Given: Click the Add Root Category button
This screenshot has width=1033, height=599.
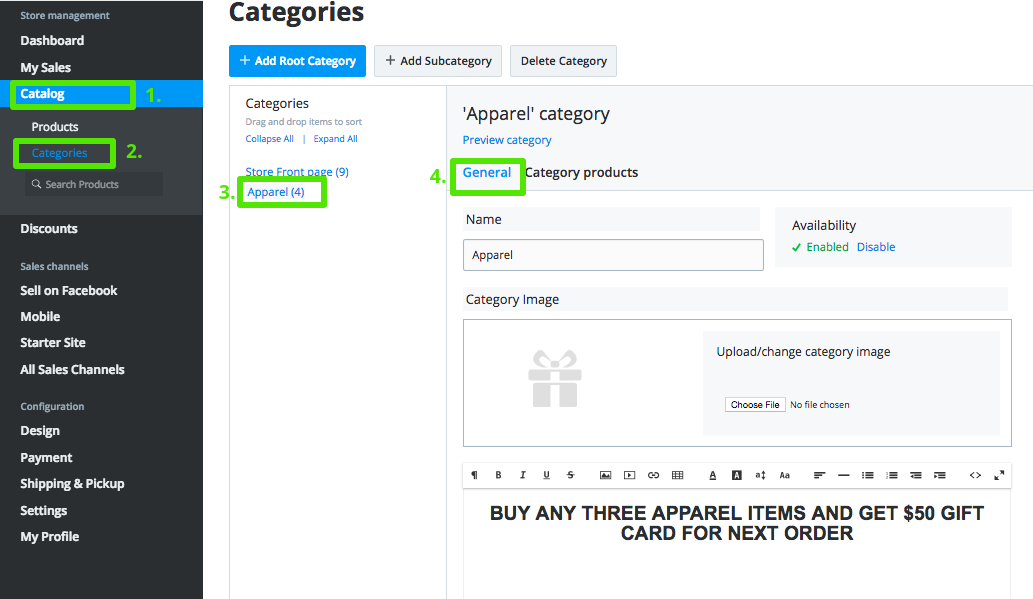Looking at the screenshot, I should [297, 61].
